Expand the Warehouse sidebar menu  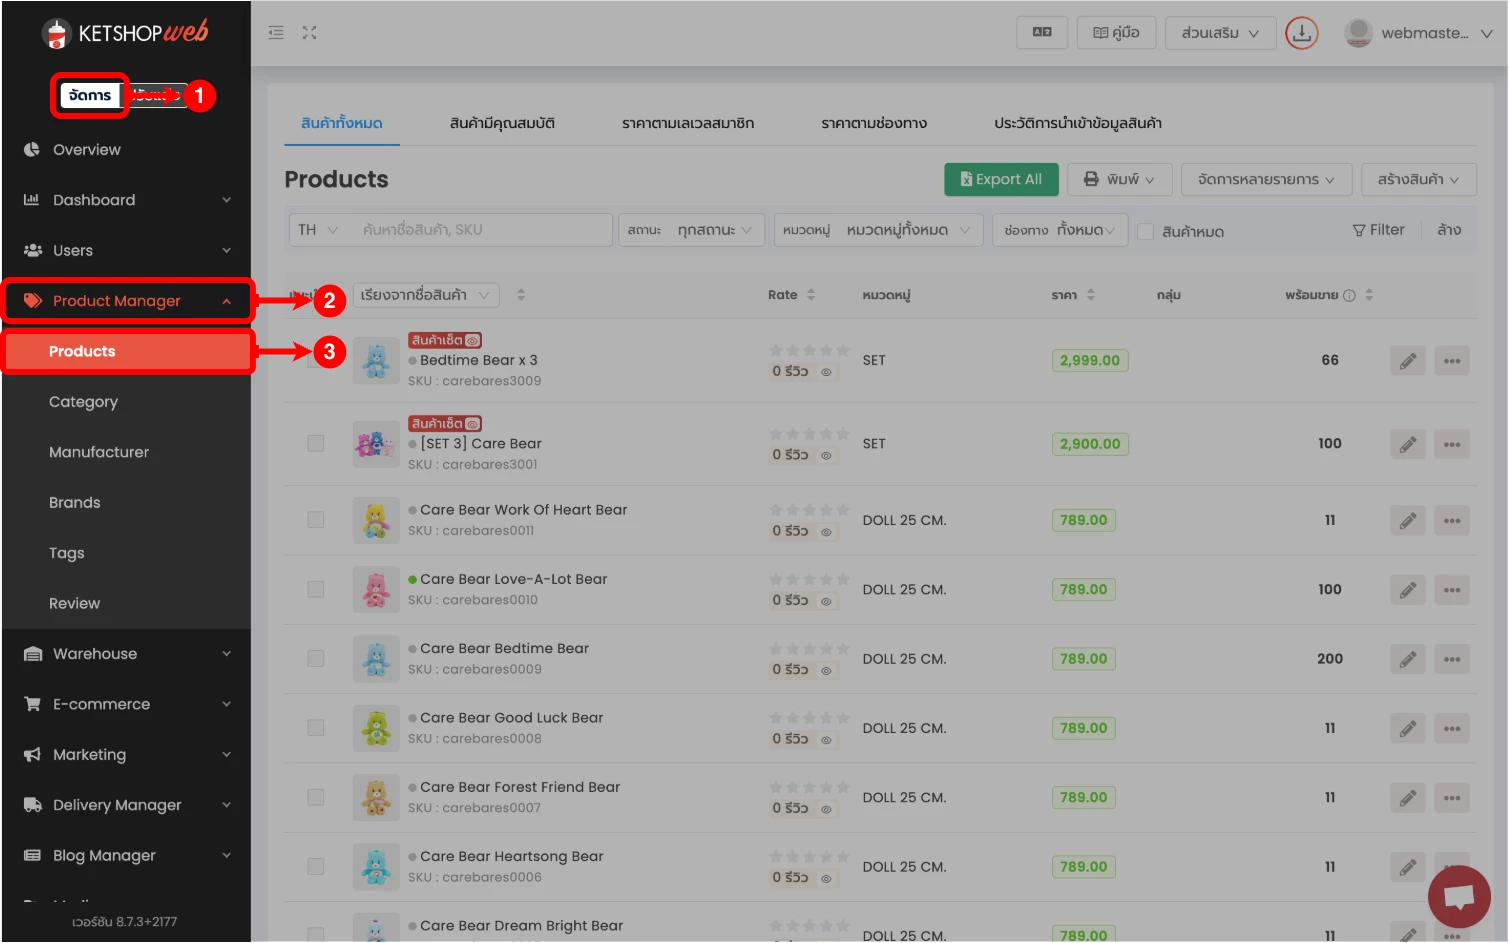tap(126, 654)
